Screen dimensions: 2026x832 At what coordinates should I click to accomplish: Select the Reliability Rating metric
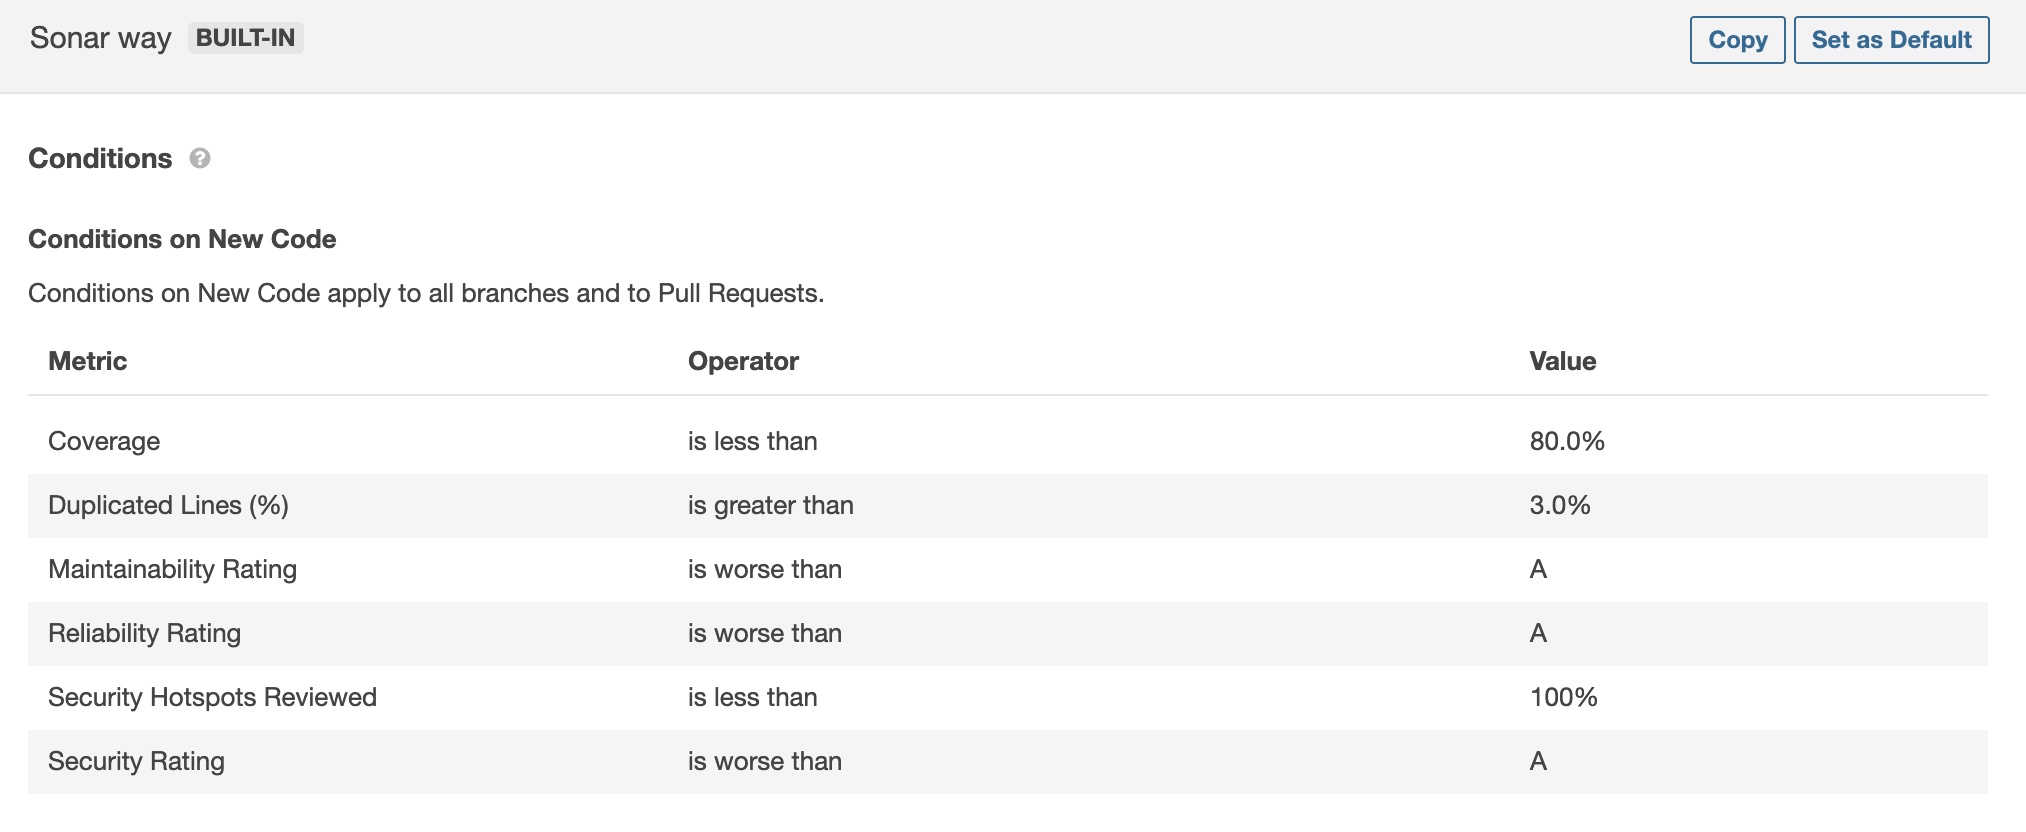144,633
